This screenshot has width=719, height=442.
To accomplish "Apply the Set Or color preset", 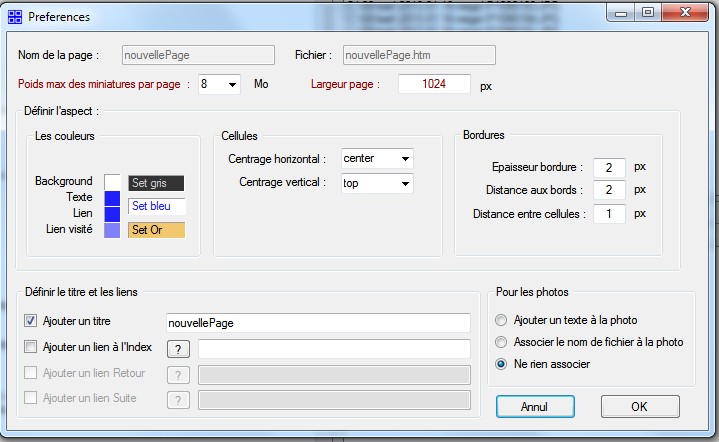I will point(156,230).
